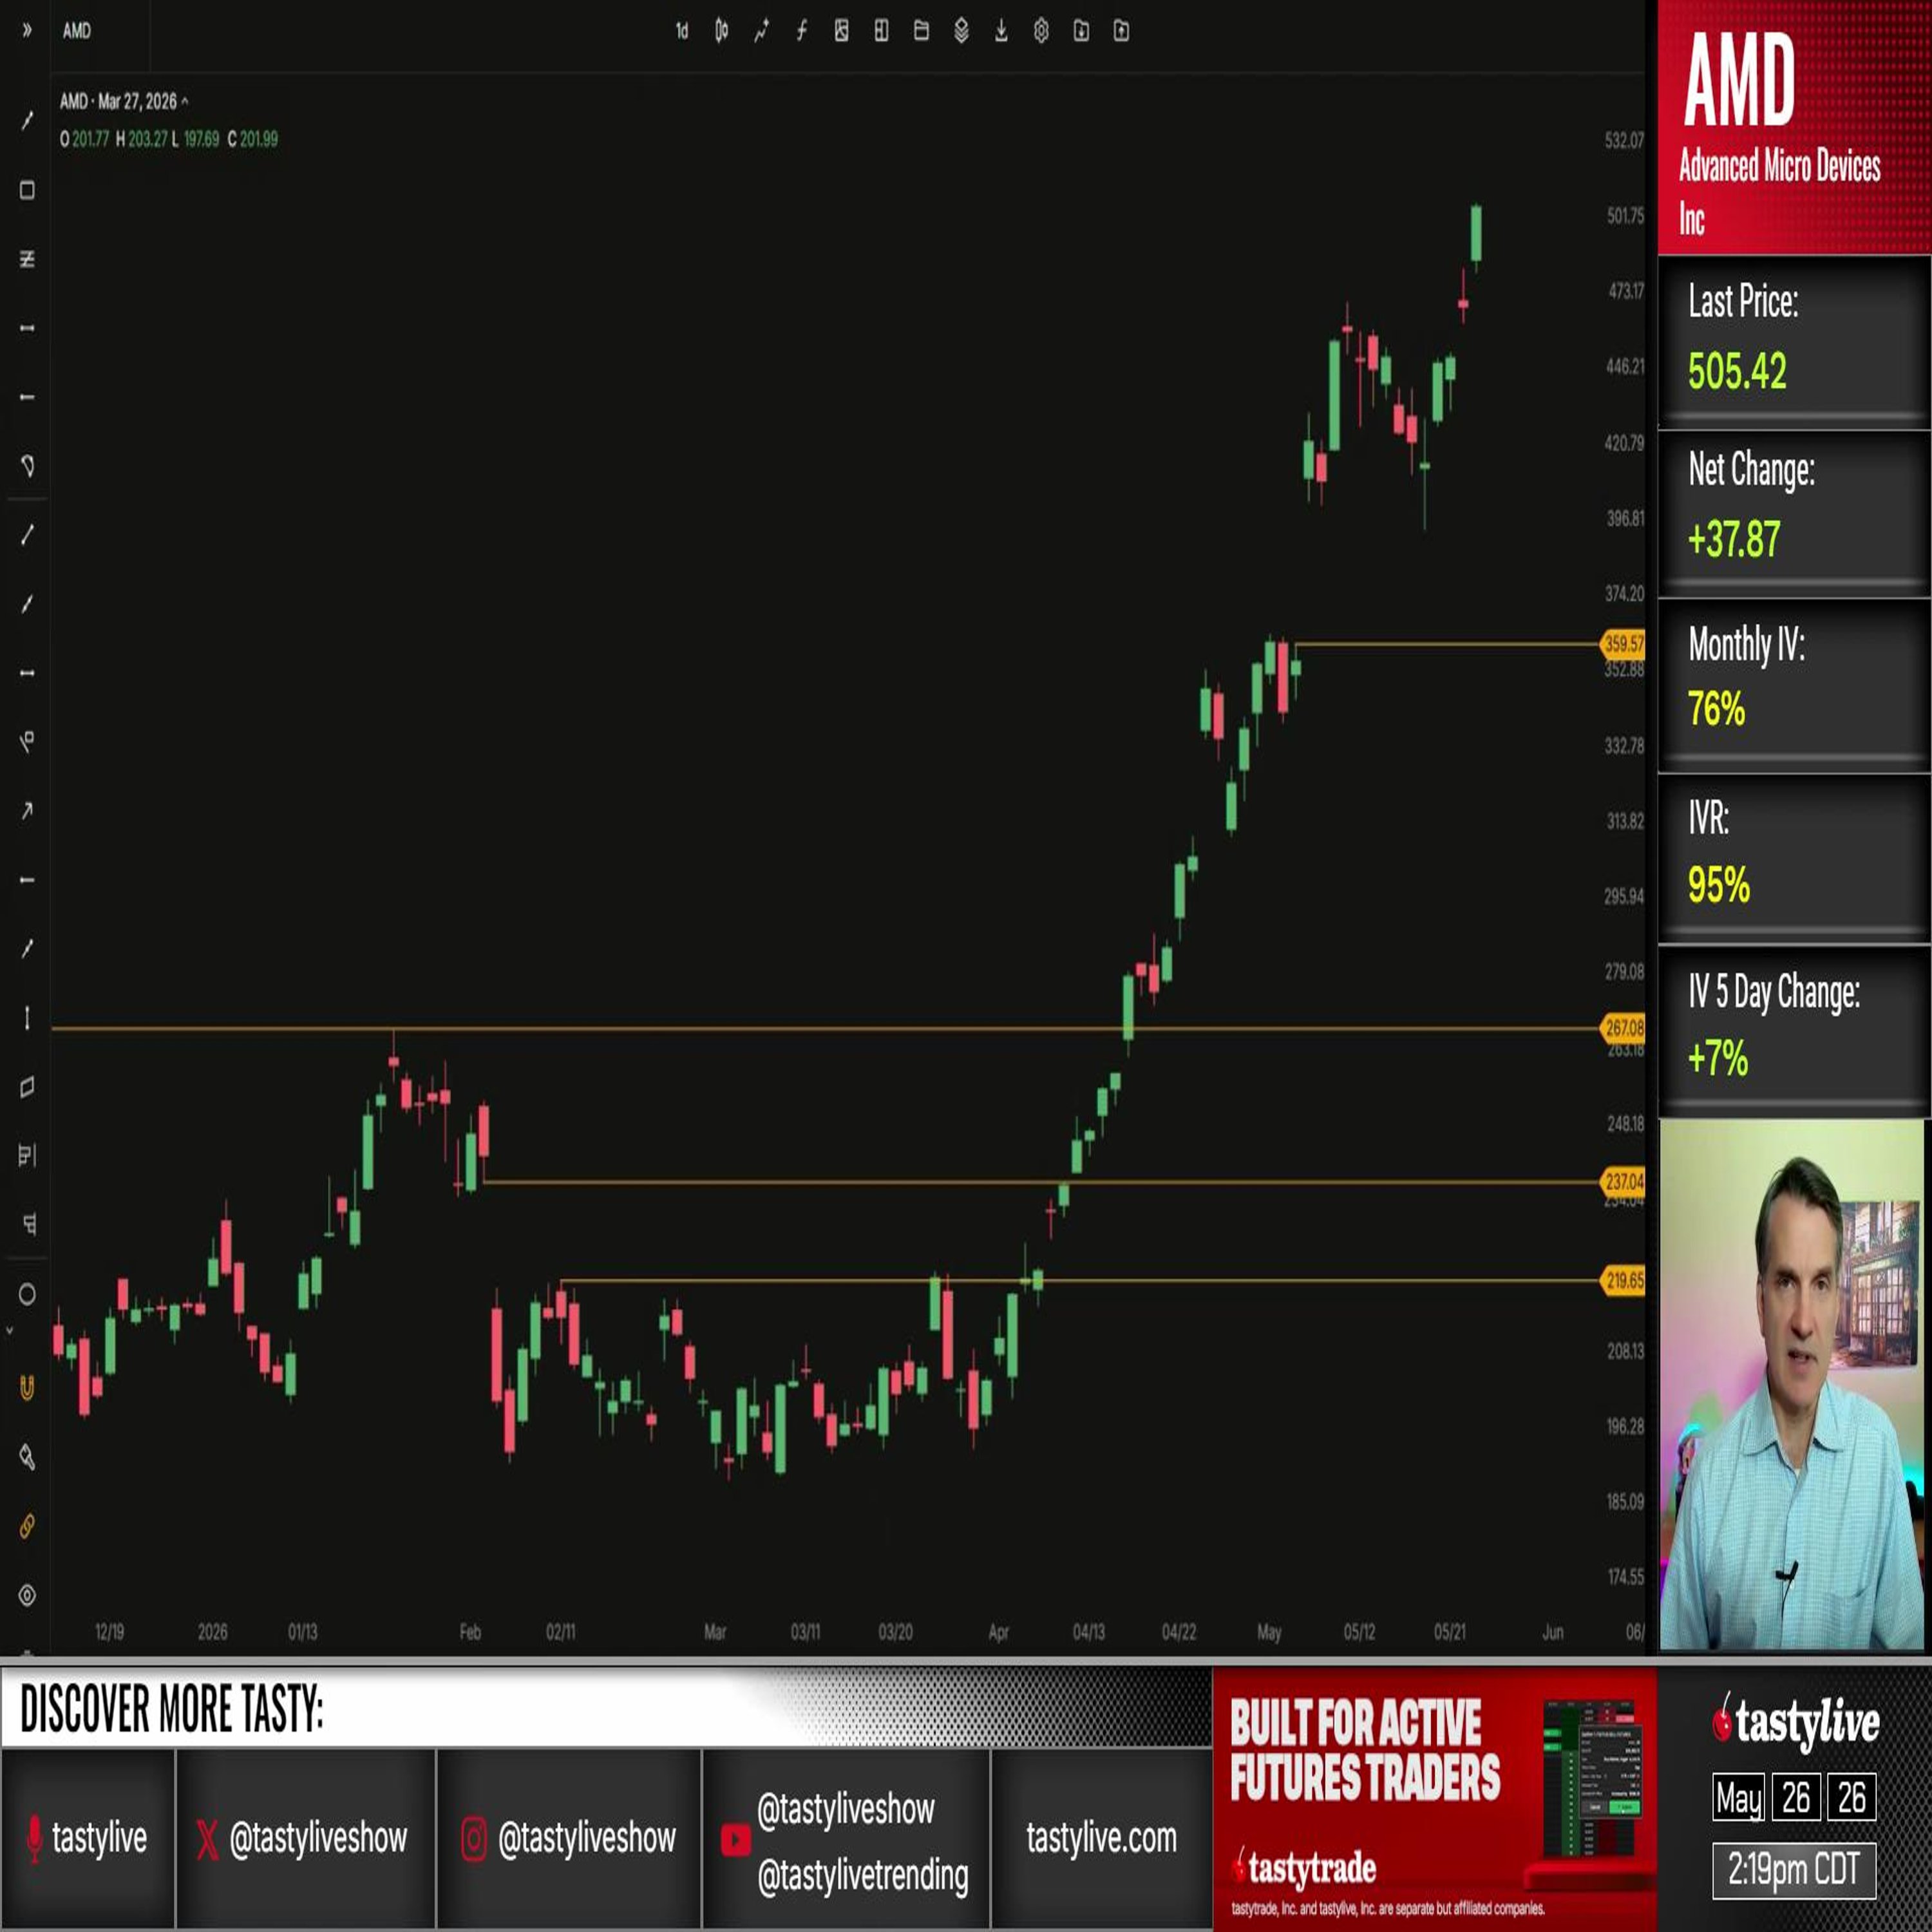The height and width of the screenshot is (1932, 1932).
Task: Click the IV 5 Day Change +7% value
Action: pyautogui.click(x=1717, y=1058)
